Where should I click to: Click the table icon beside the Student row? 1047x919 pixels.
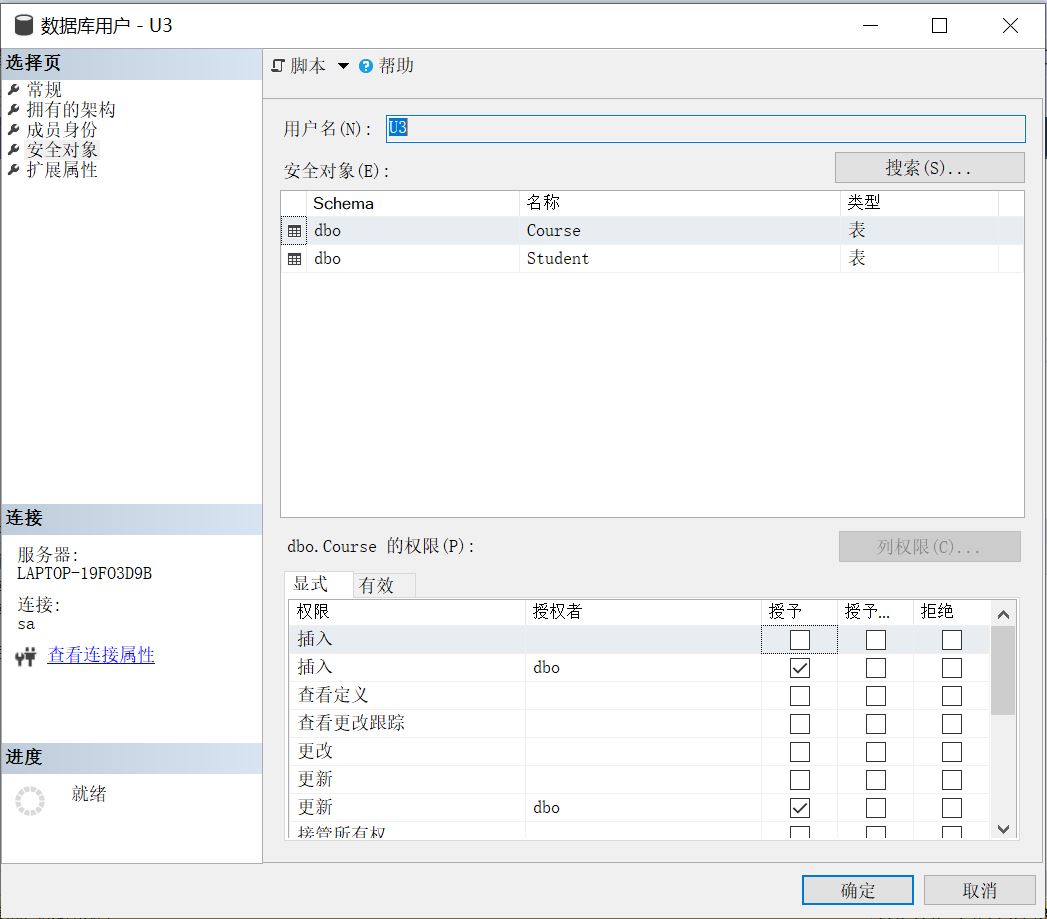click(x=294, y=258)
